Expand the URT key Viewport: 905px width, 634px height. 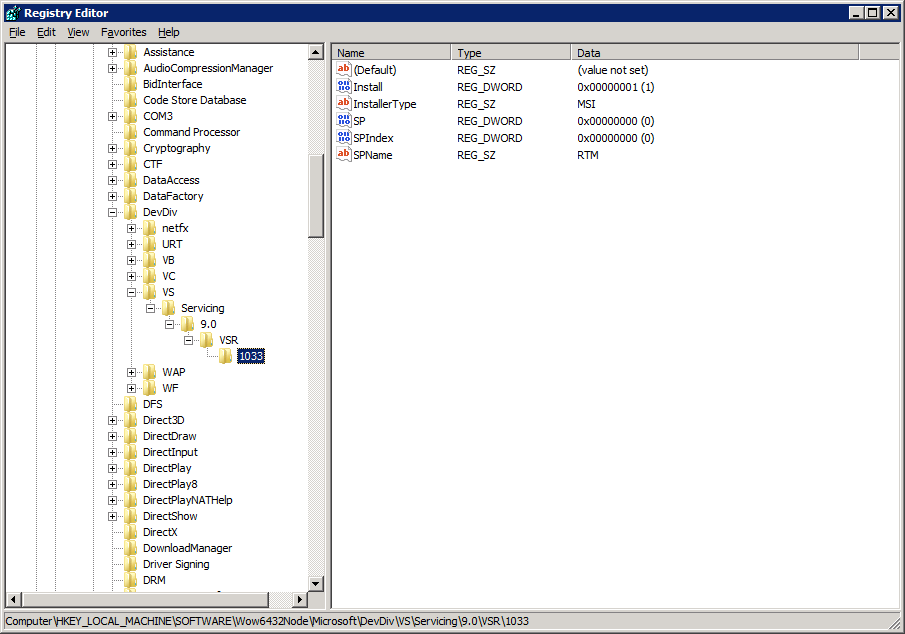(132, 245)
